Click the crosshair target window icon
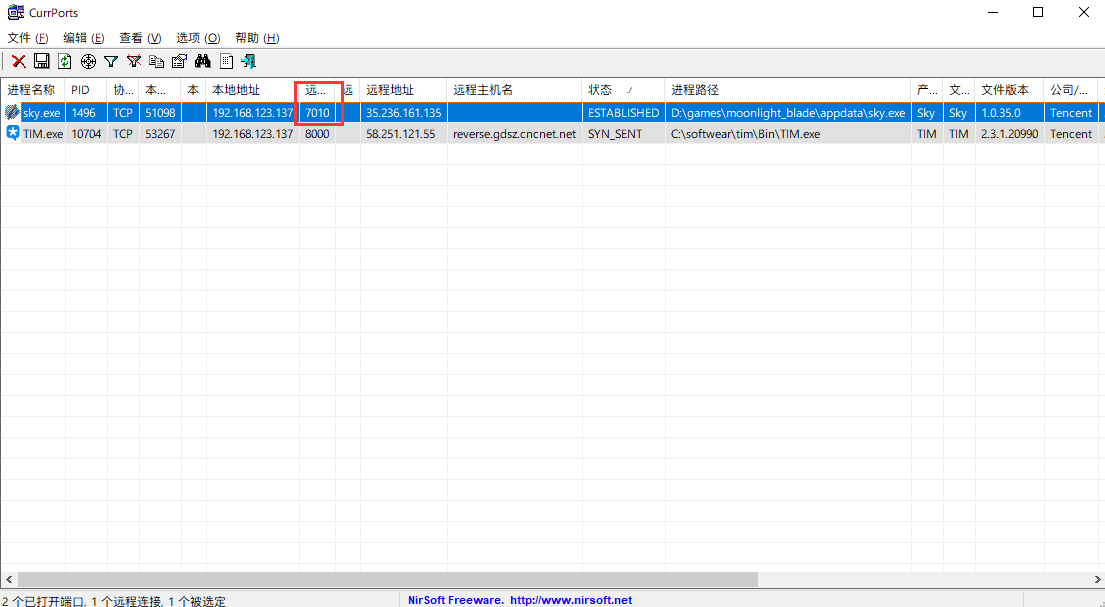1105x607 pixels. (88, 61)
